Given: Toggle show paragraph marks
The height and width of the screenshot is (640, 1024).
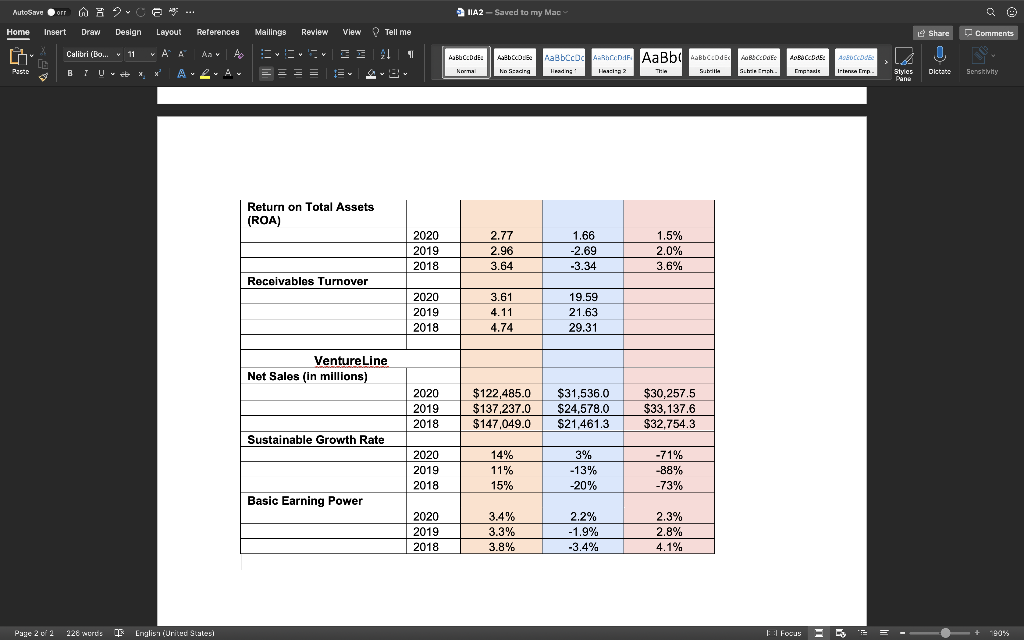Looking at the screenshot, I should pyautogui.click(x=410, y=54).
